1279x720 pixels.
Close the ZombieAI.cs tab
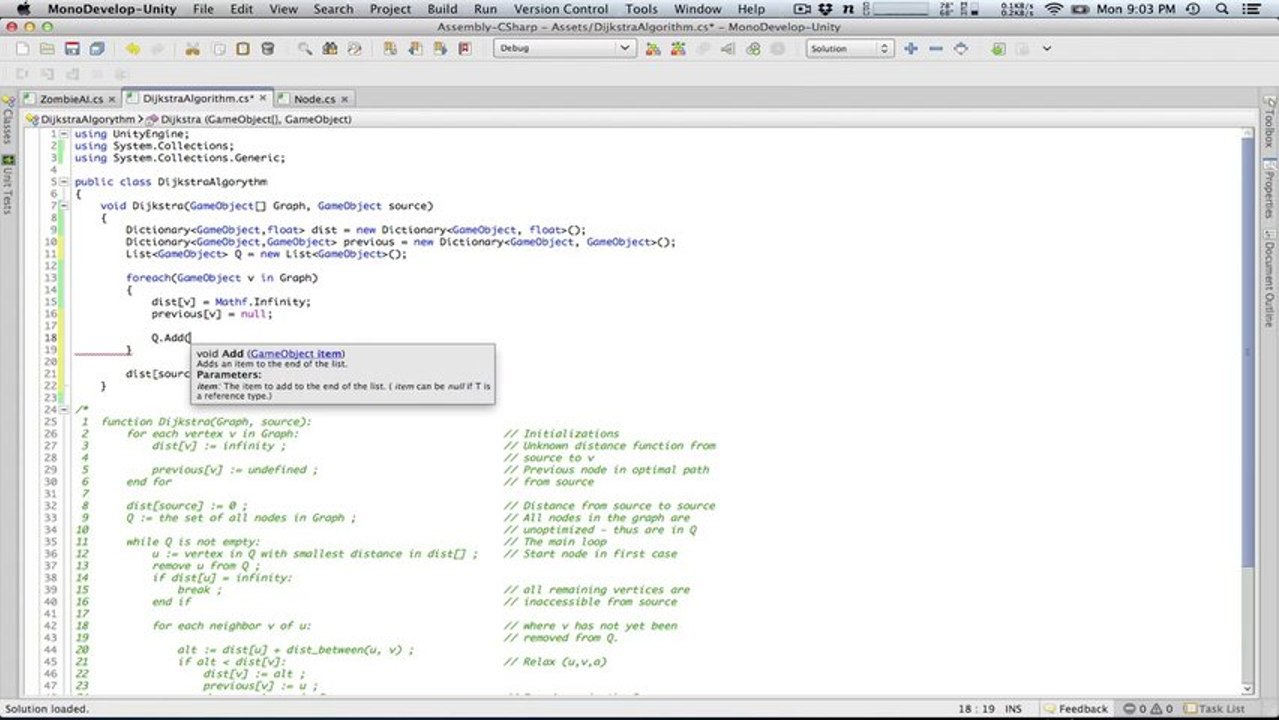[x=111, y=99]
